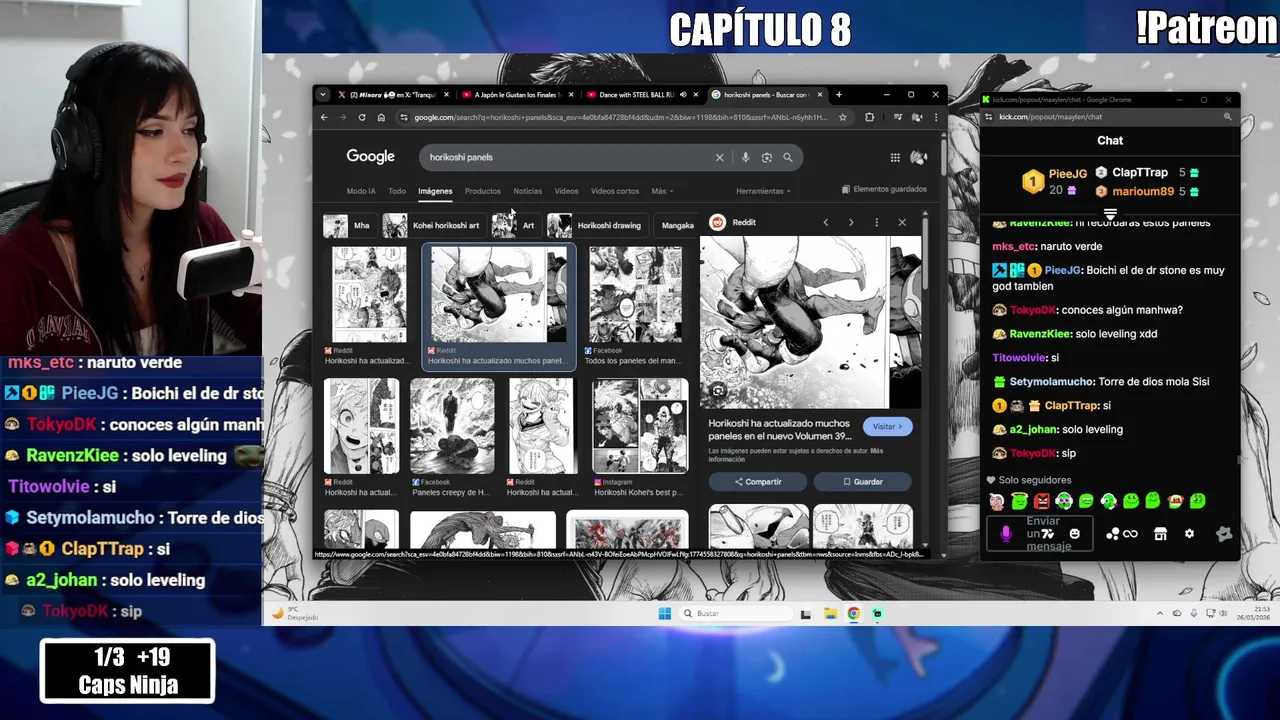Open Elementos guardados link
Image resolution: width=1280 pixels, height=720 pixels.
pos(884,189)
